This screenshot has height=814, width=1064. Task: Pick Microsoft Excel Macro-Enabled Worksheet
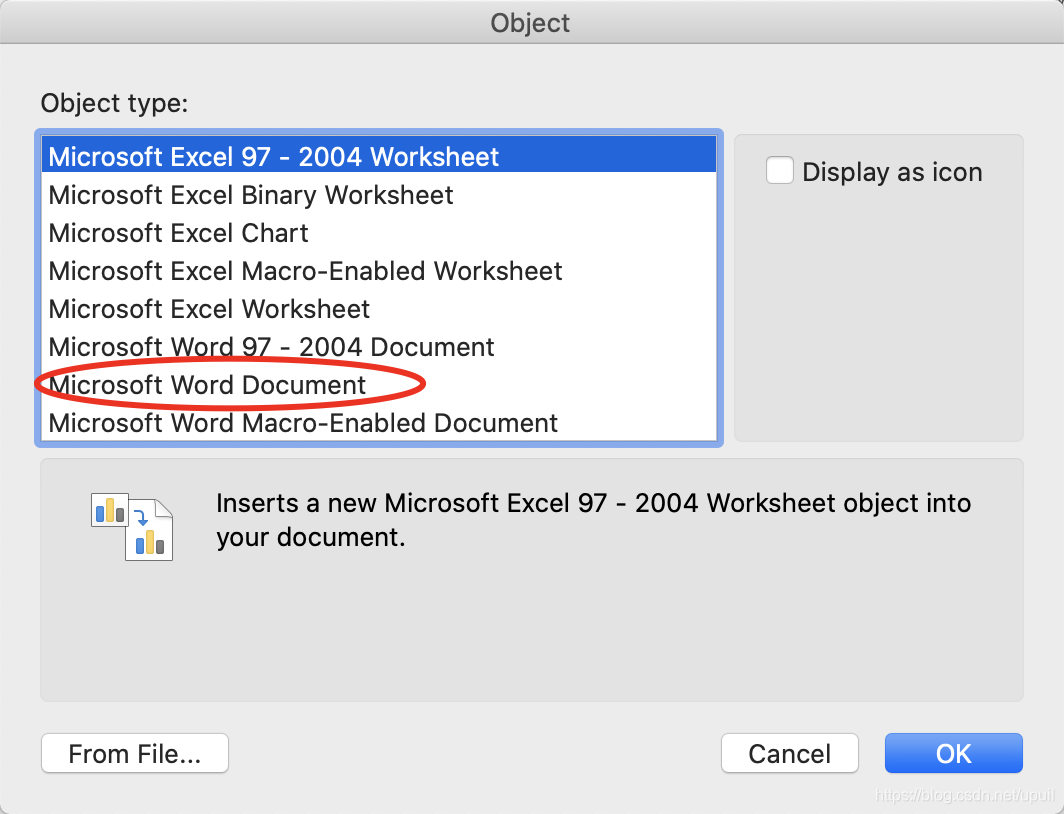pyautogui.click(x=379, y=271)
